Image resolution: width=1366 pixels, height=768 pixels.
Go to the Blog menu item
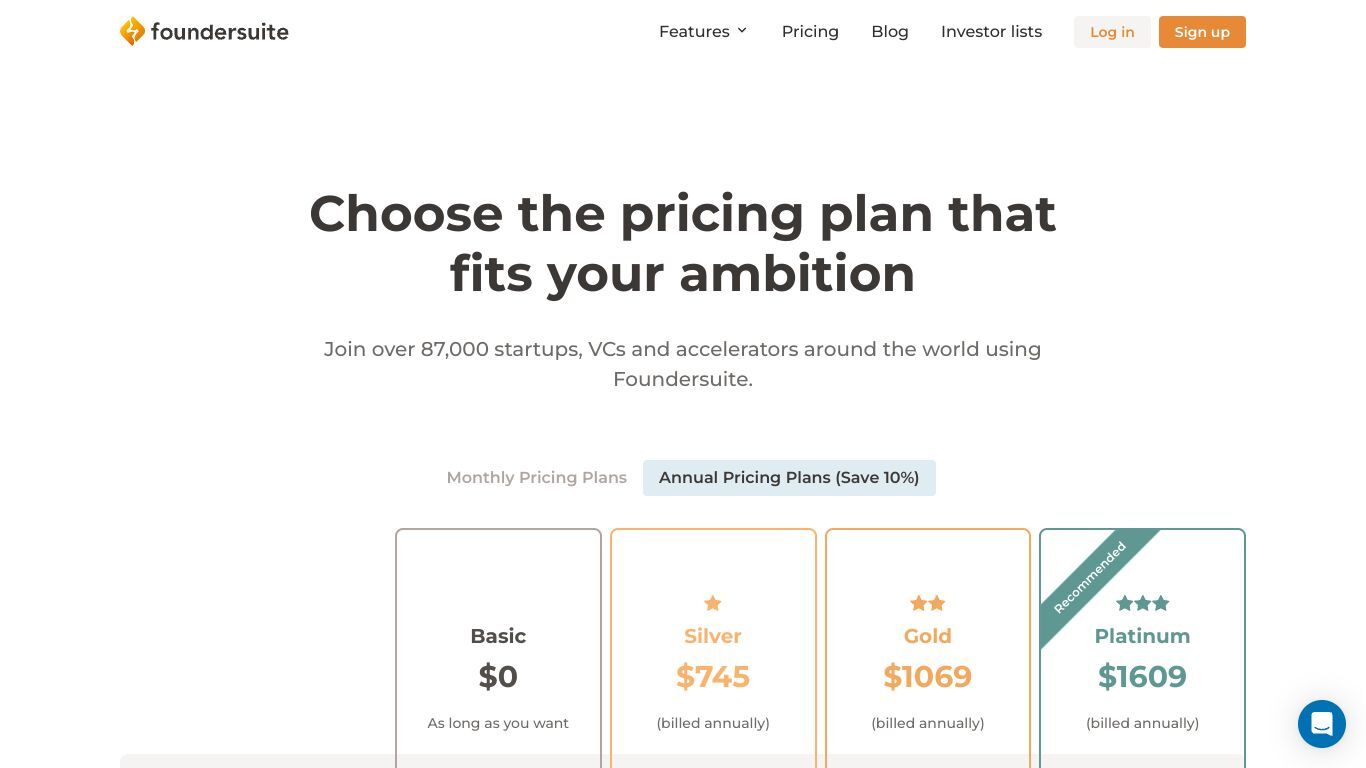tap(890, 32)
